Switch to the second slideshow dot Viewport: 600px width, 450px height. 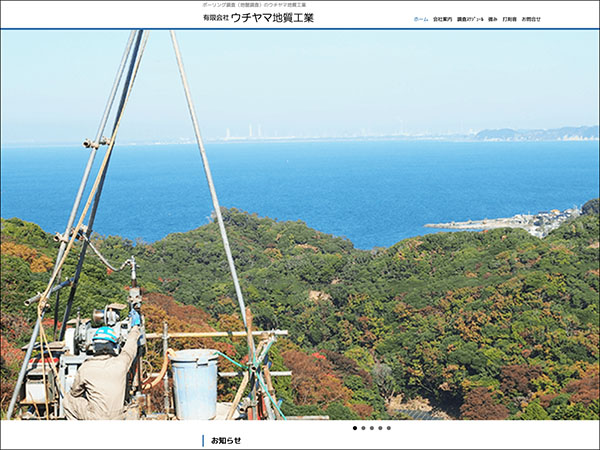363,428
